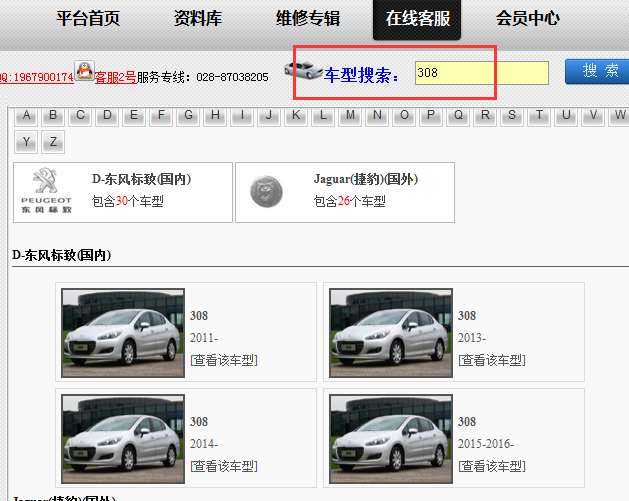Filter brands by letter H
Image resolution: width=629 pixels, height=501 pixels.
coord(215,116)
